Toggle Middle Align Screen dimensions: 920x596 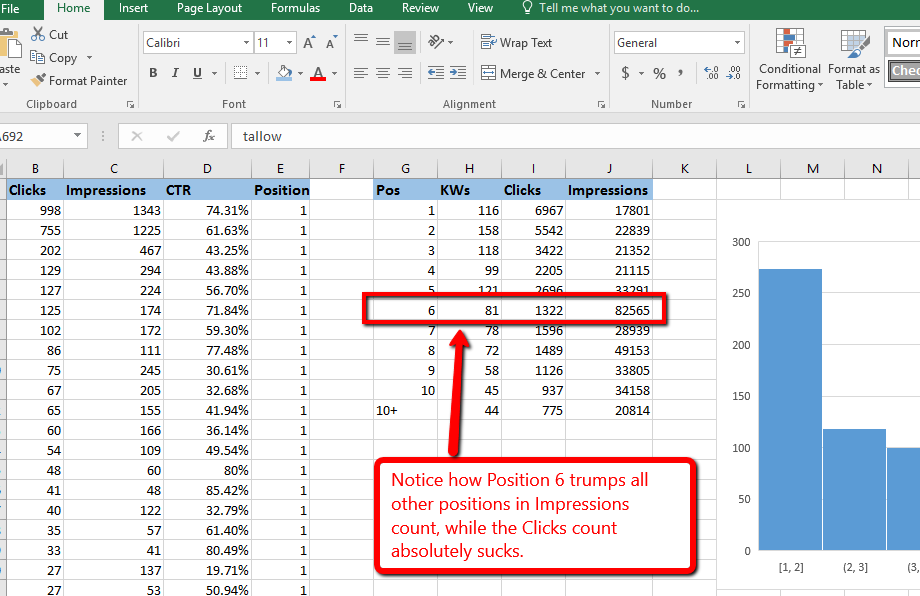tap(383, 42)
